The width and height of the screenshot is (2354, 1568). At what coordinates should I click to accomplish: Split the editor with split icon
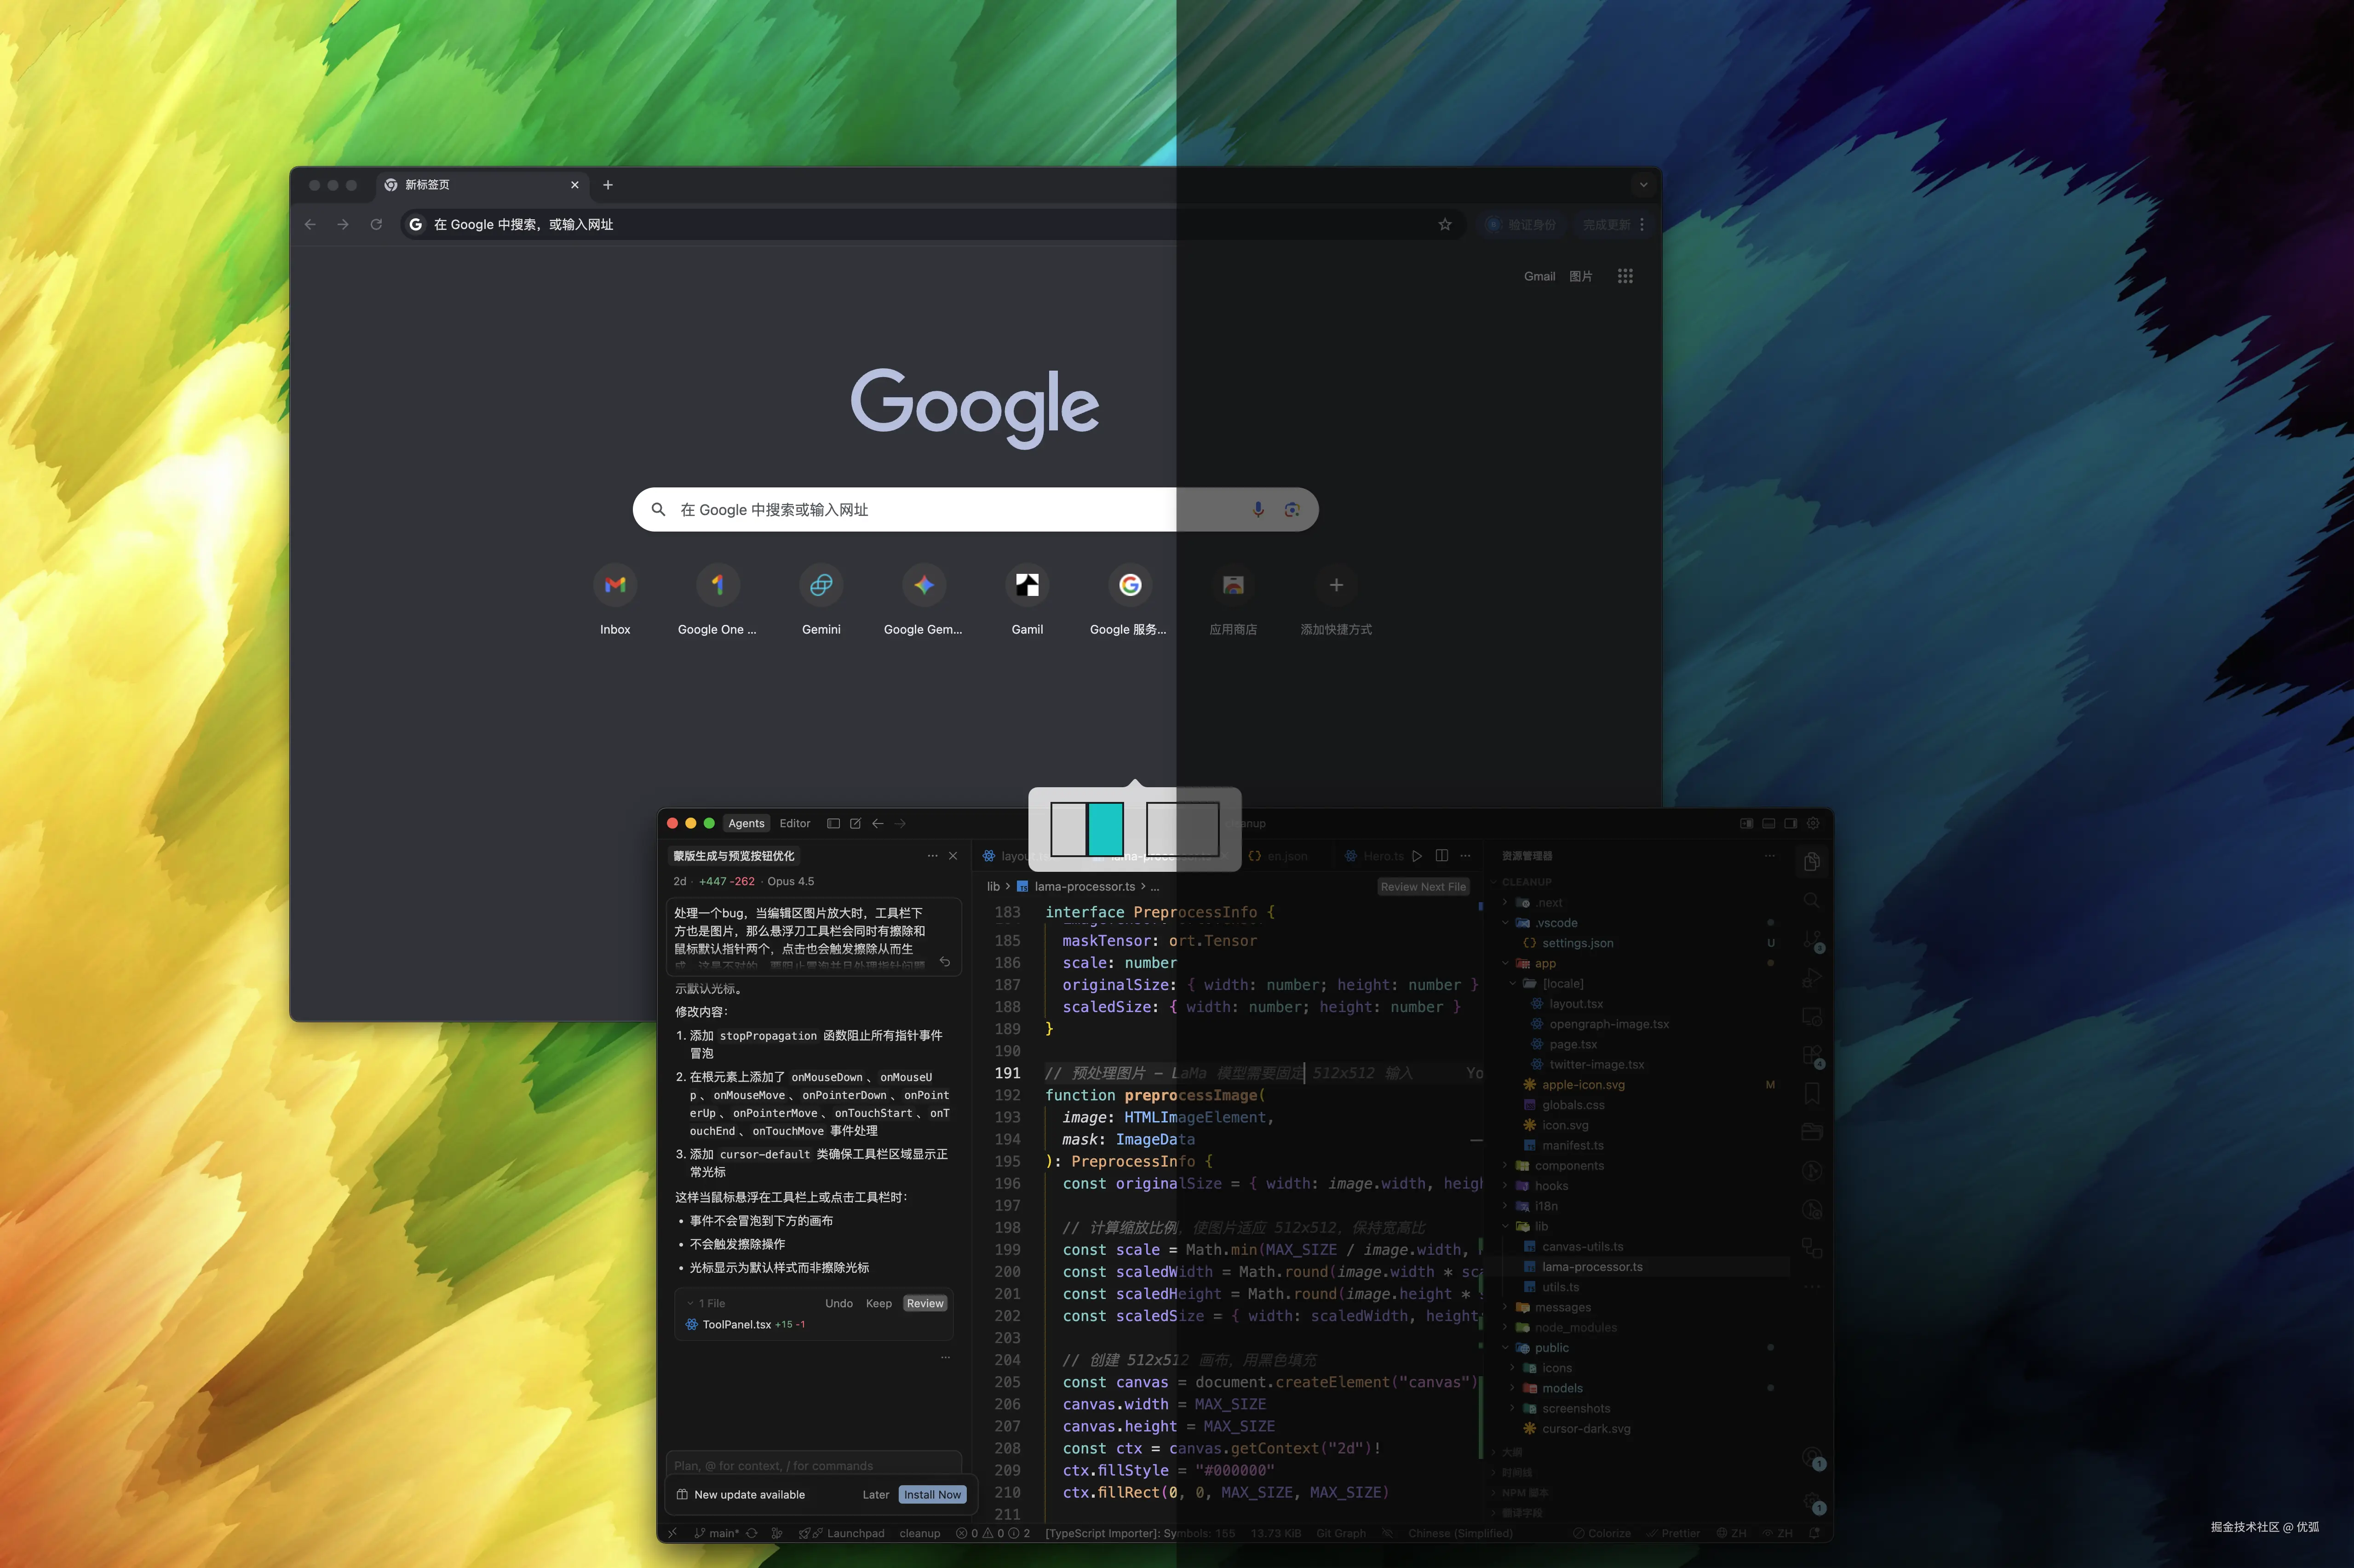[x=1441, y=856]
